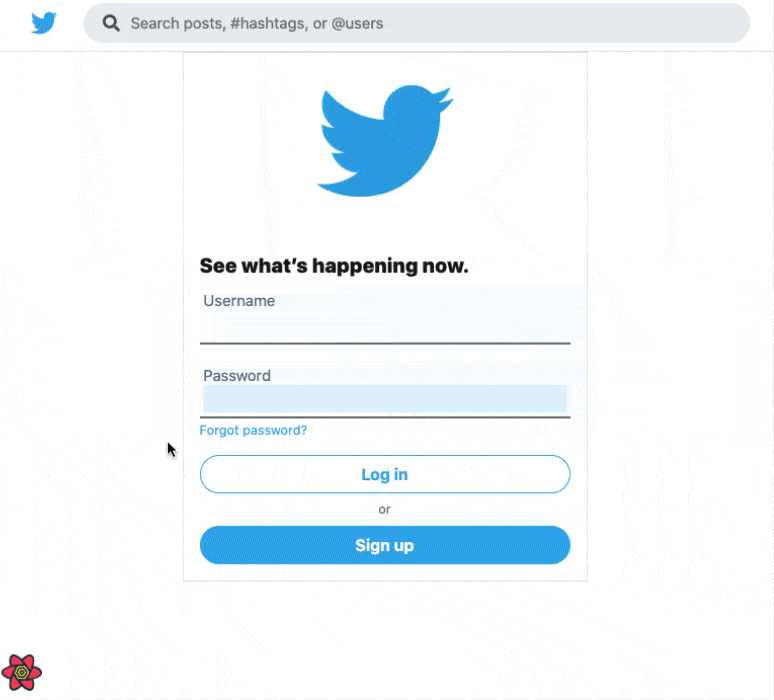Click the "See what's happening now." heading
The width and height of the screenshot is (774, 700).
tap(334, 266)
